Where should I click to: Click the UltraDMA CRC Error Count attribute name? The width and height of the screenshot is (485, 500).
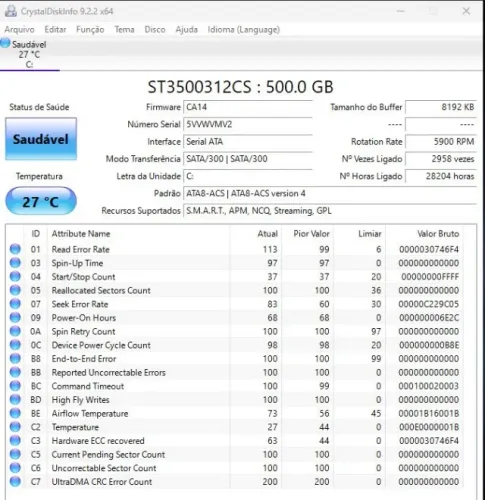point(102,482)
